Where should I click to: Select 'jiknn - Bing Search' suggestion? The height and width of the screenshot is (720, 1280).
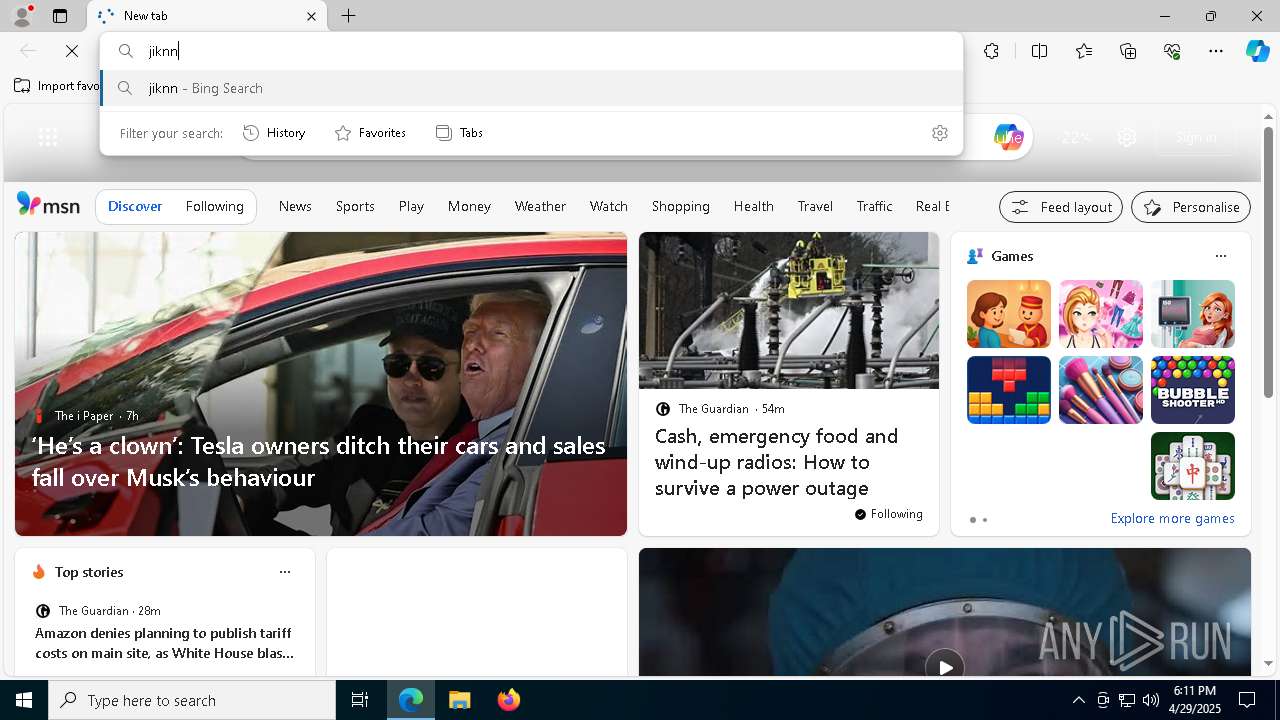[531, 88]
